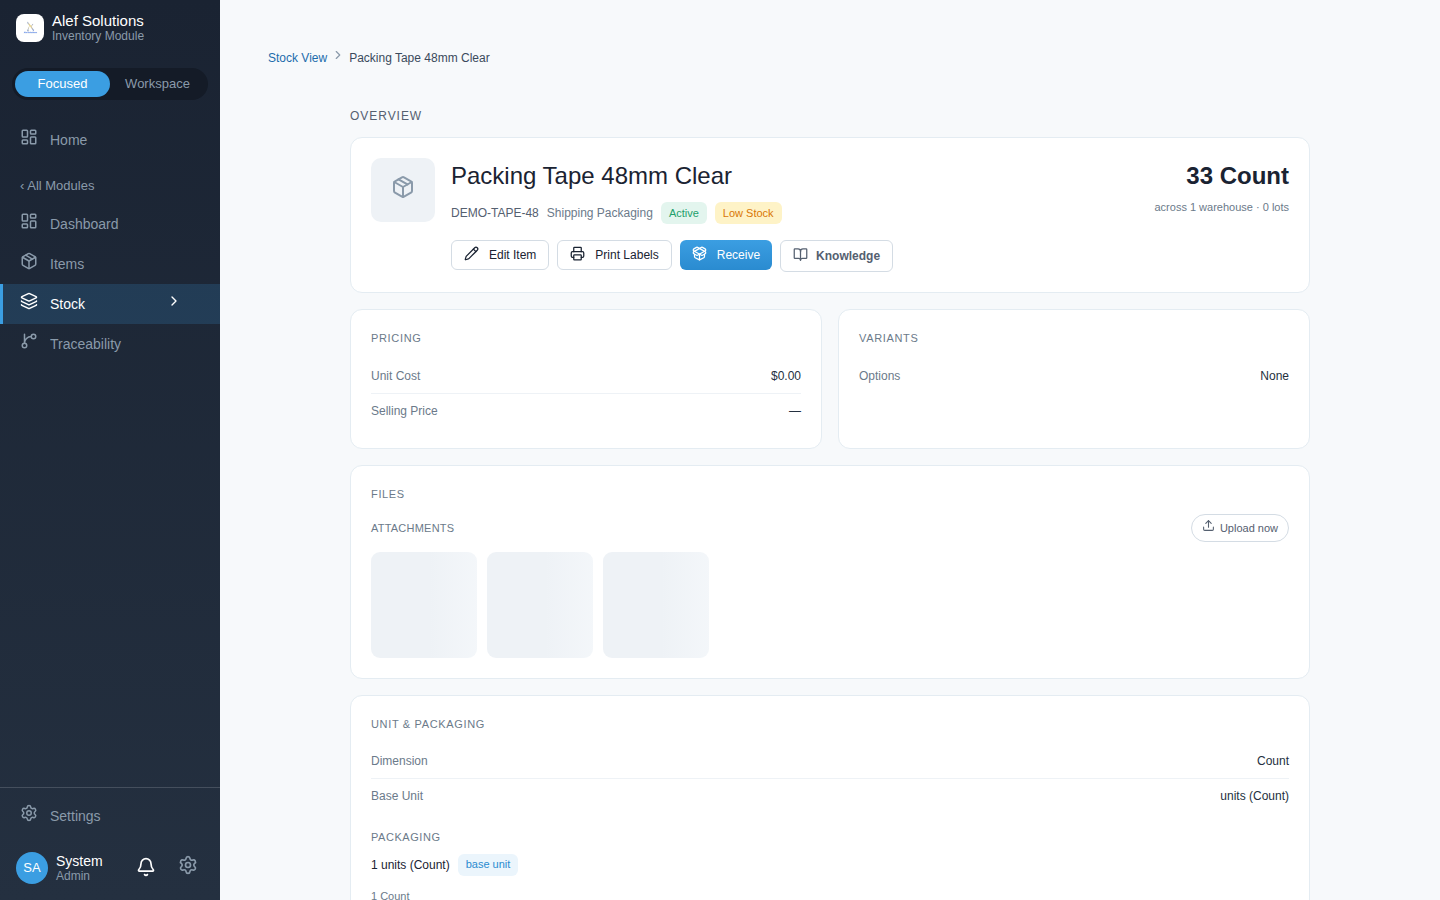Click the Low Stock badge

748,213
